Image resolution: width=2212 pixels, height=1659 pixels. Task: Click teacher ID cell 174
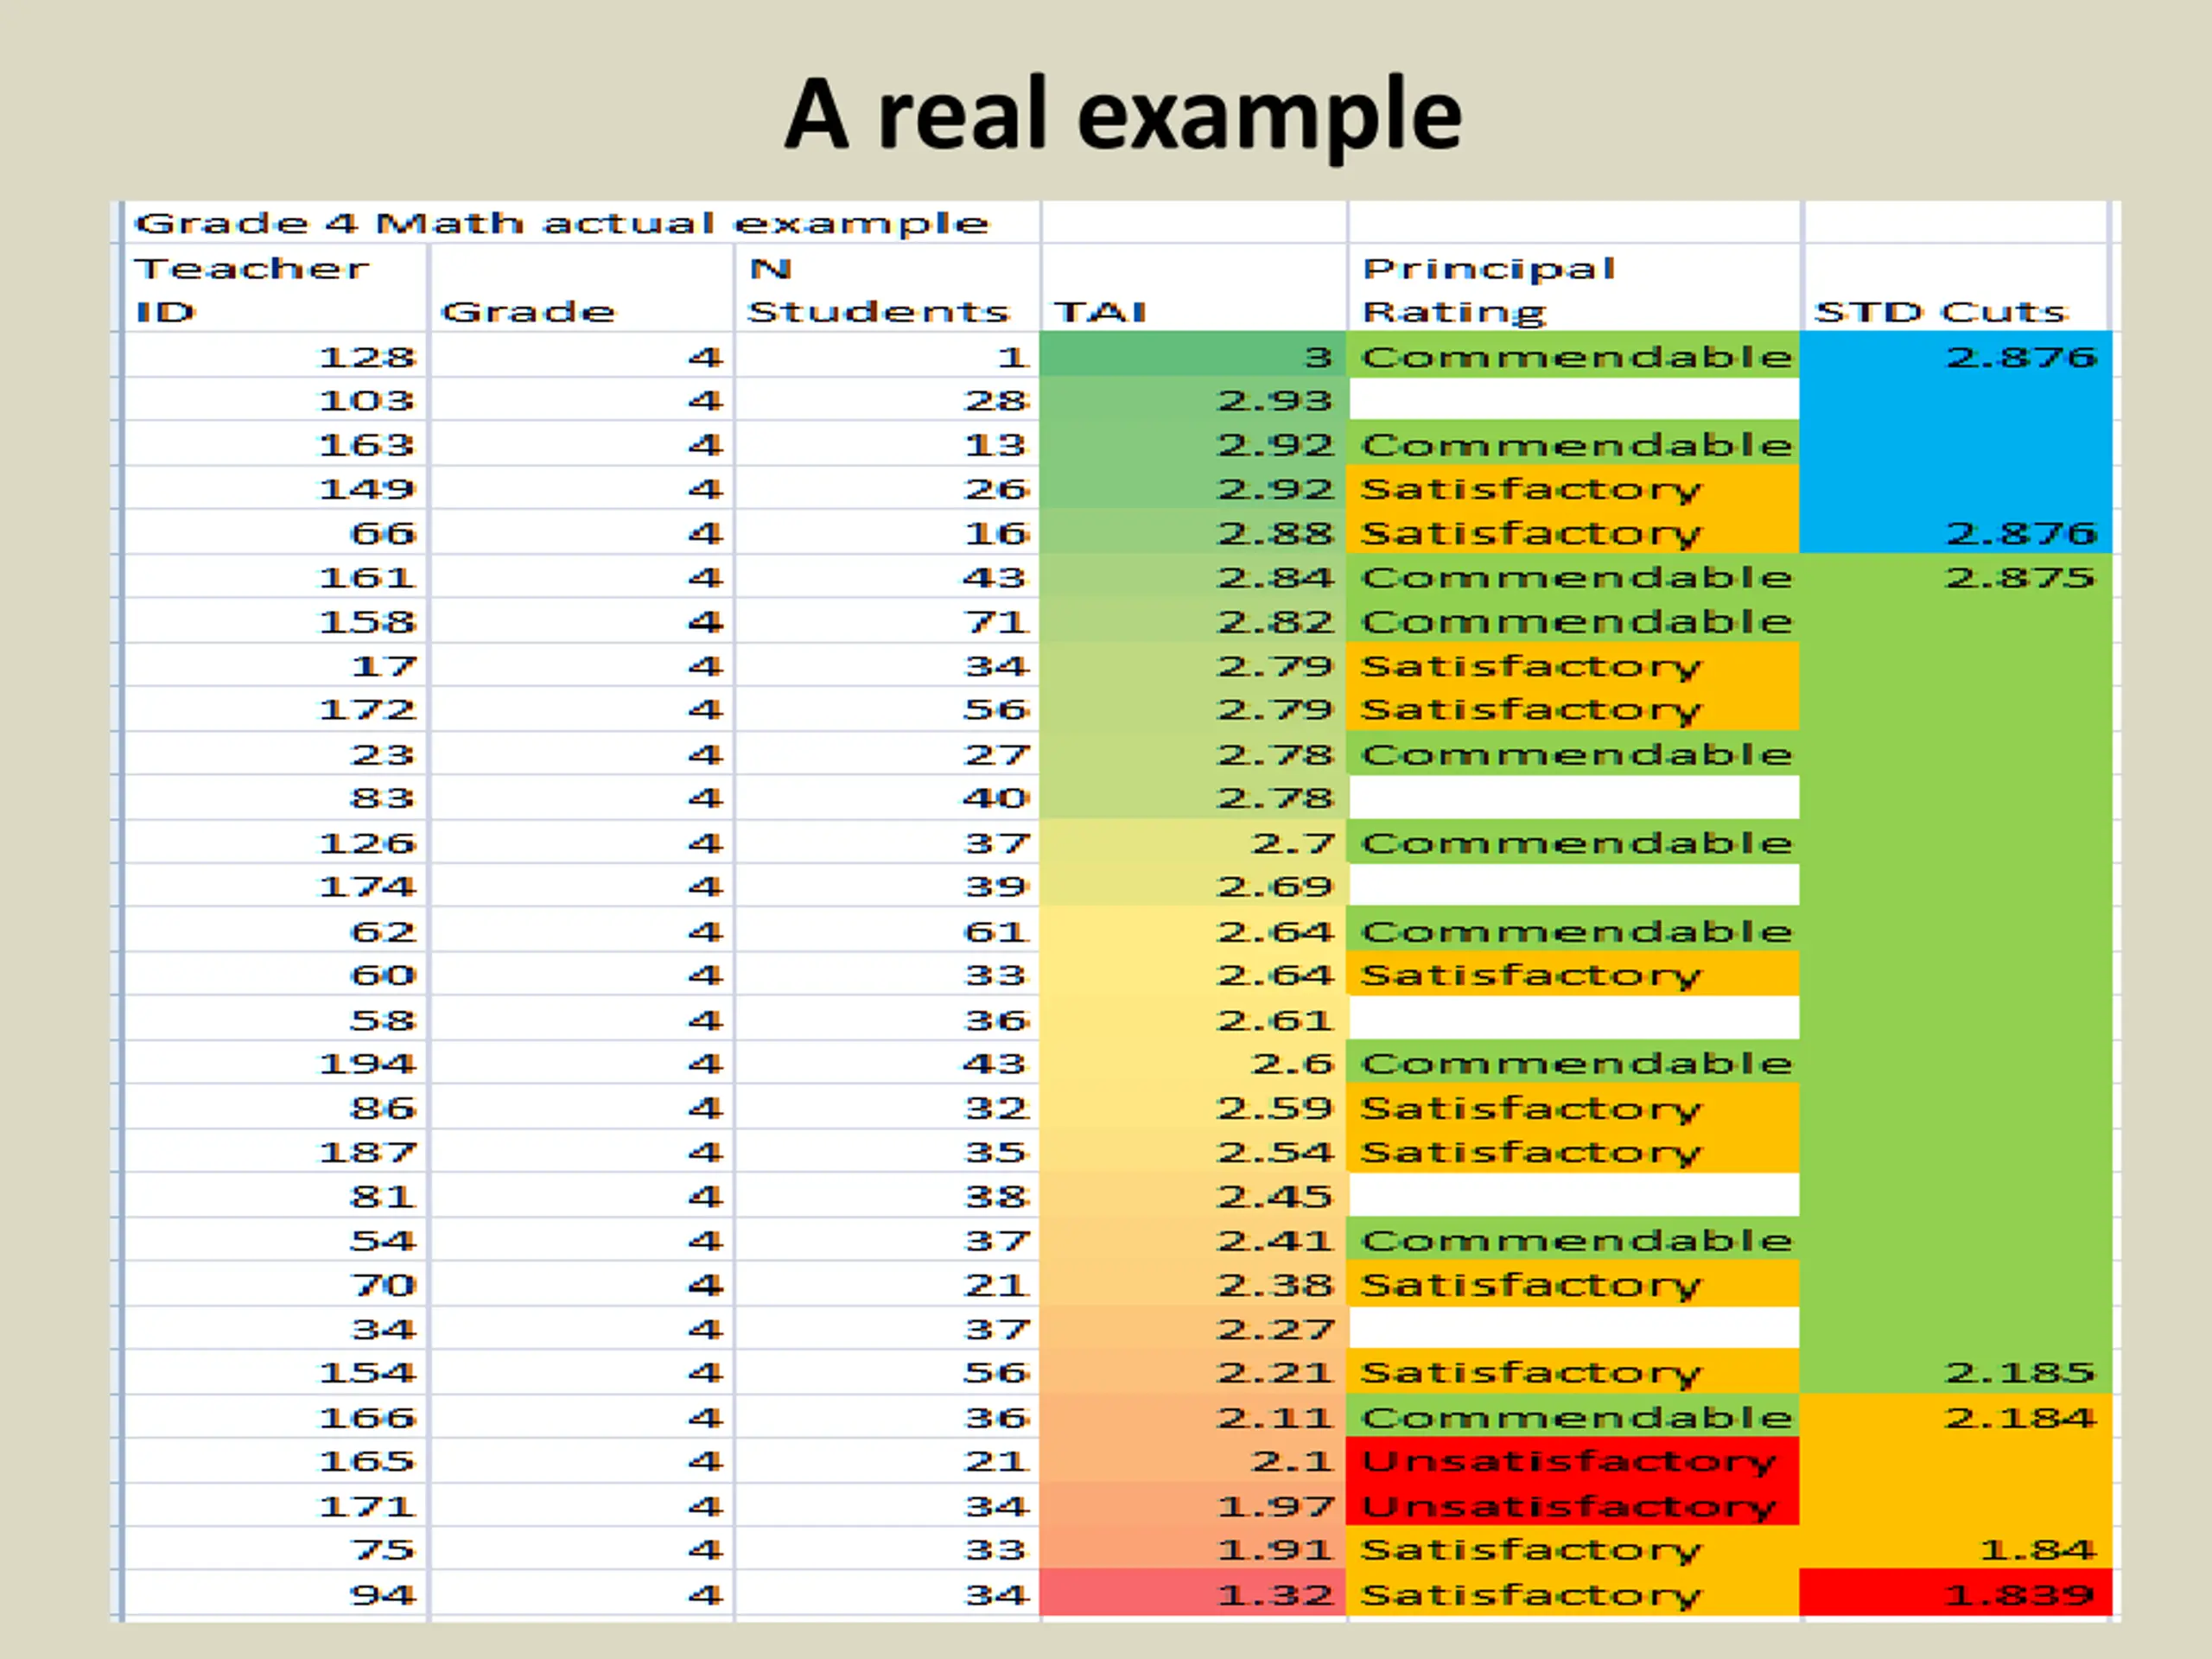coord(275,885)
